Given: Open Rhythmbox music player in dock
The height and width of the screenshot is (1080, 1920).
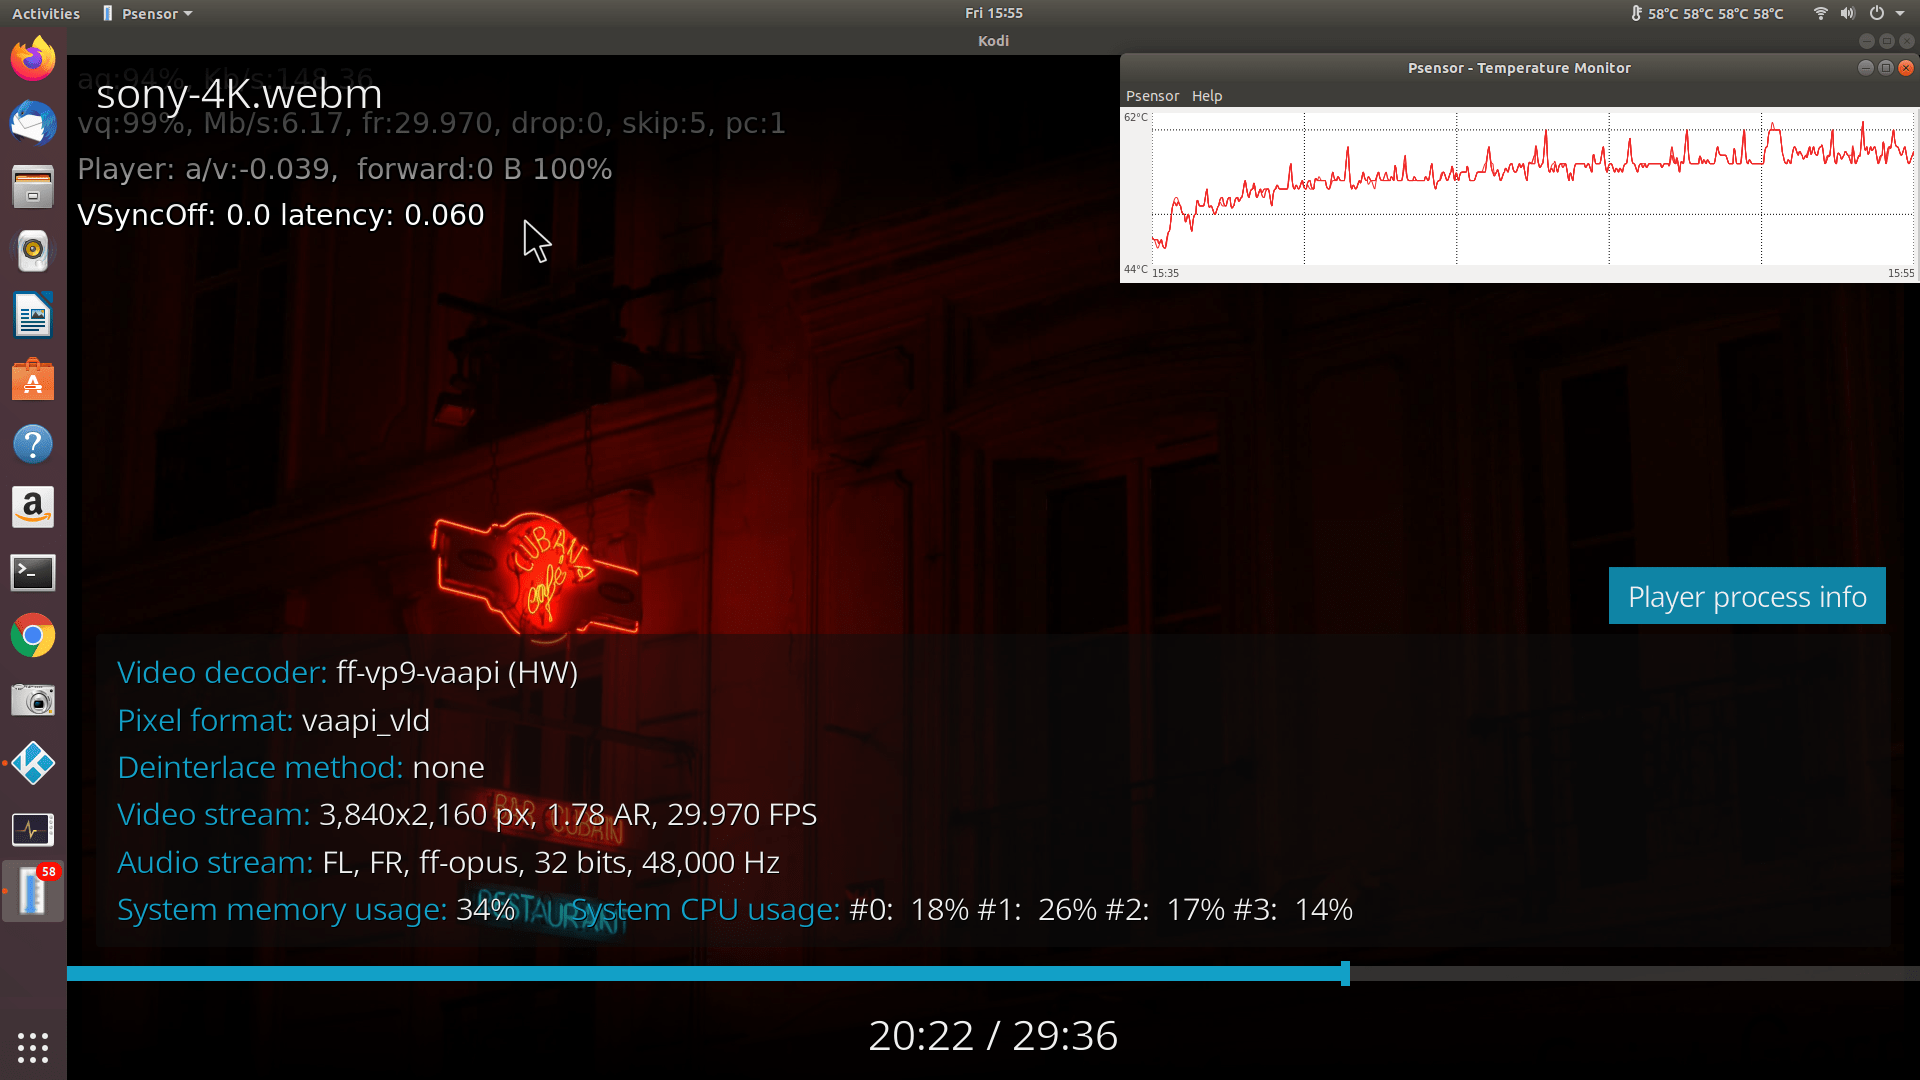Looking at the screenshot, I should point(33,251).
